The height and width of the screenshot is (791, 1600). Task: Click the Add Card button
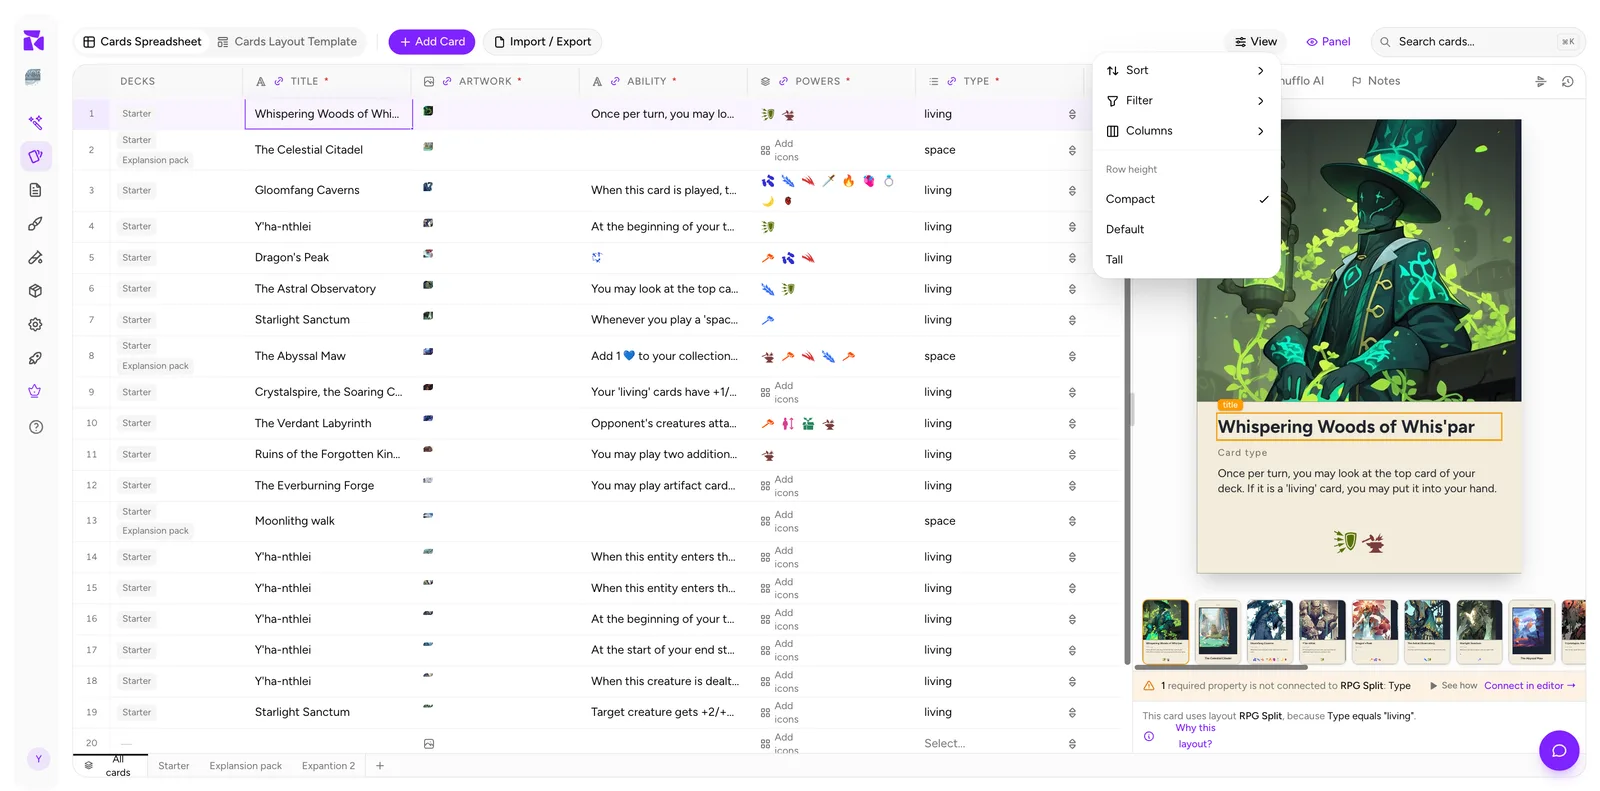432,42
